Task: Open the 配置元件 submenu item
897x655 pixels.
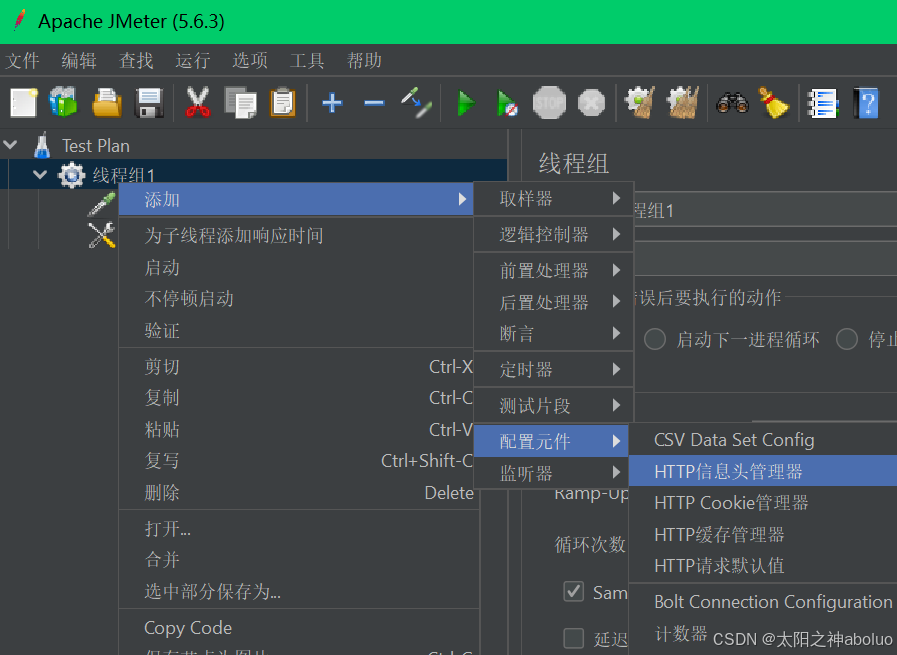Action: click(x=551, y=441)
